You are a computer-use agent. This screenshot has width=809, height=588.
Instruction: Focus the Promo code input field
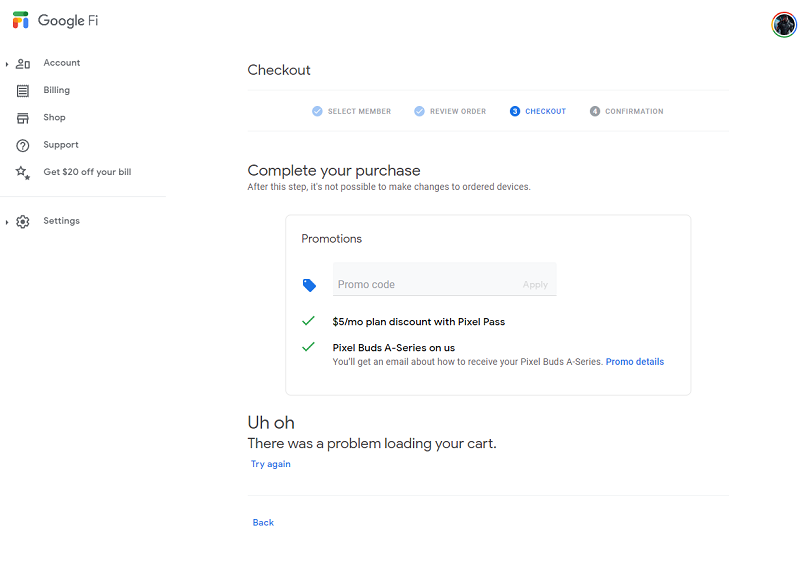click(445, 279)
